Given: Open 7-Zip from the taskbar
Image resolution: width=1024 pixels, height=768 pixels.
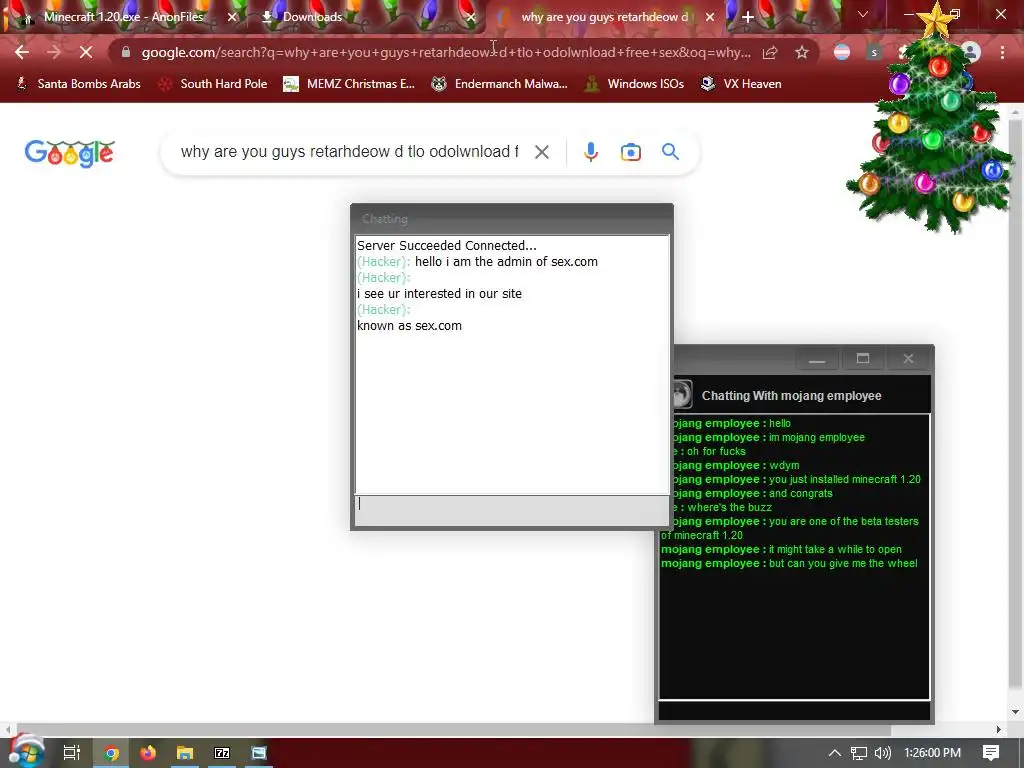Looking at the screenshot, I should click(x=222, y=753).
